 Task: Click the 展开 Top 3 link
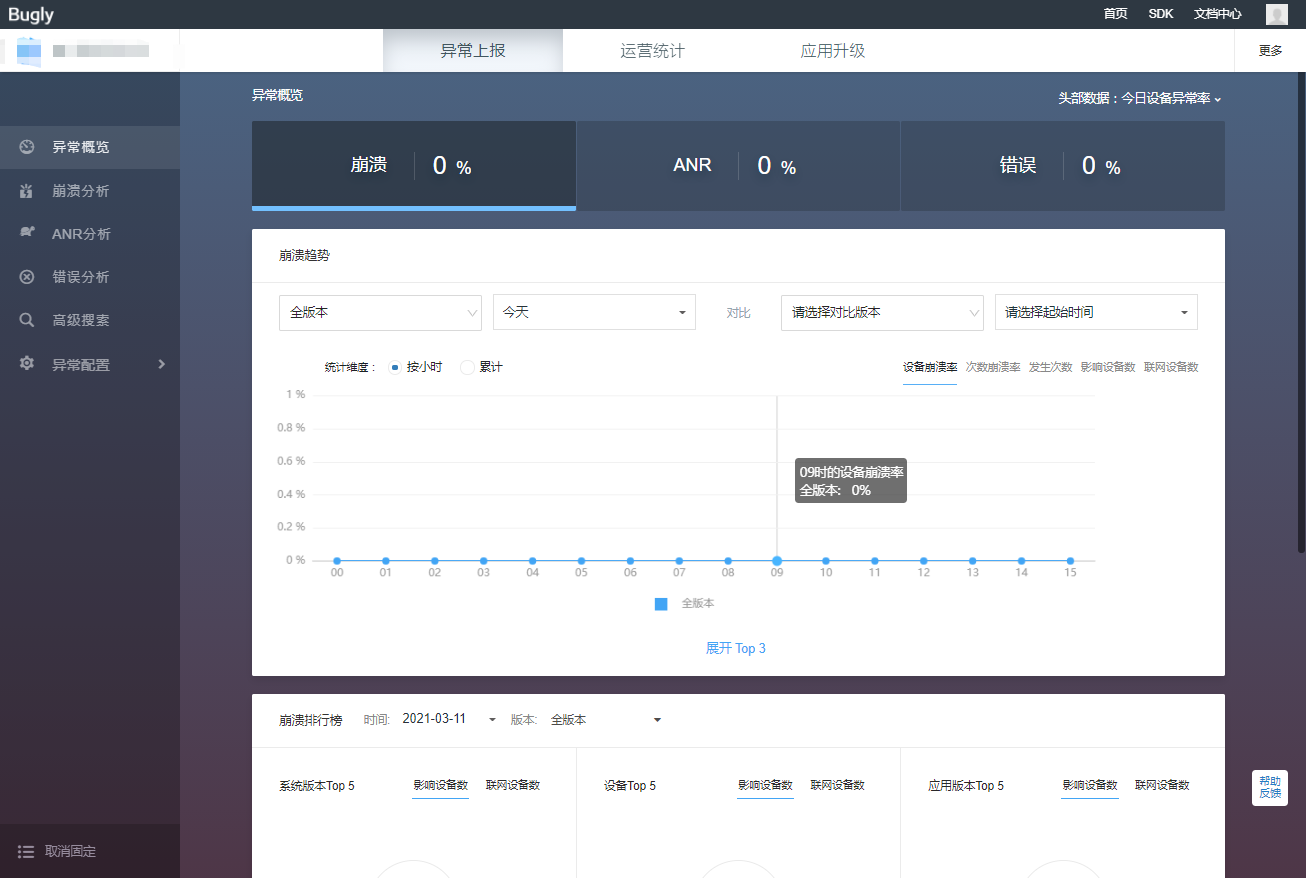coord(736,648)
